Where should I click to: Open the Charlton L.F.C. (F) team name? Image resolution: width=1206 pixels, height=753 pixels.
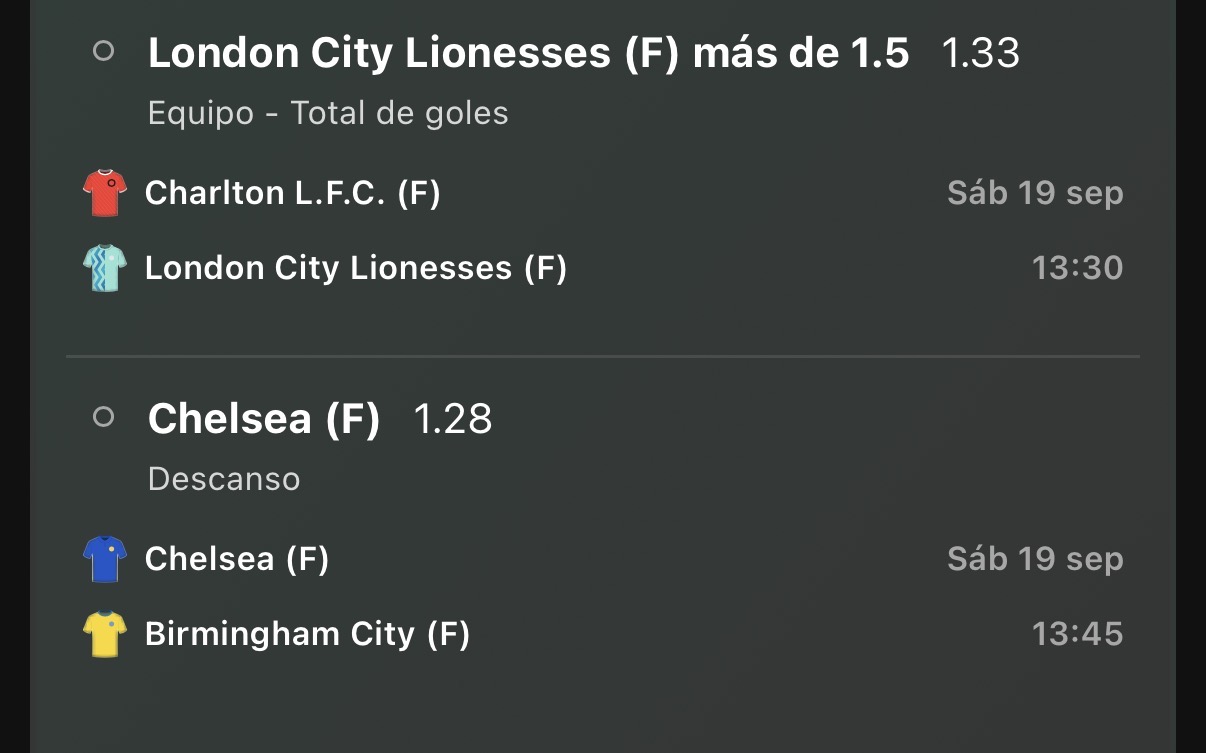(293, 193)
